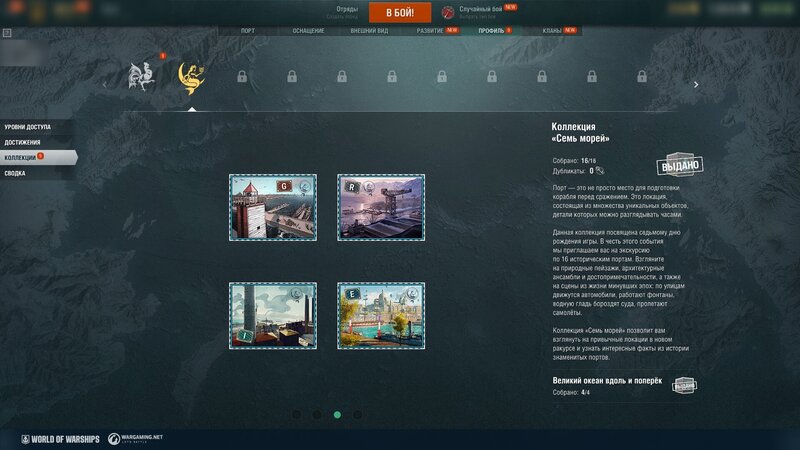800x450 pixels.
Task: Open the РАЗВИТИЕ tab
Action: (430, 31)
